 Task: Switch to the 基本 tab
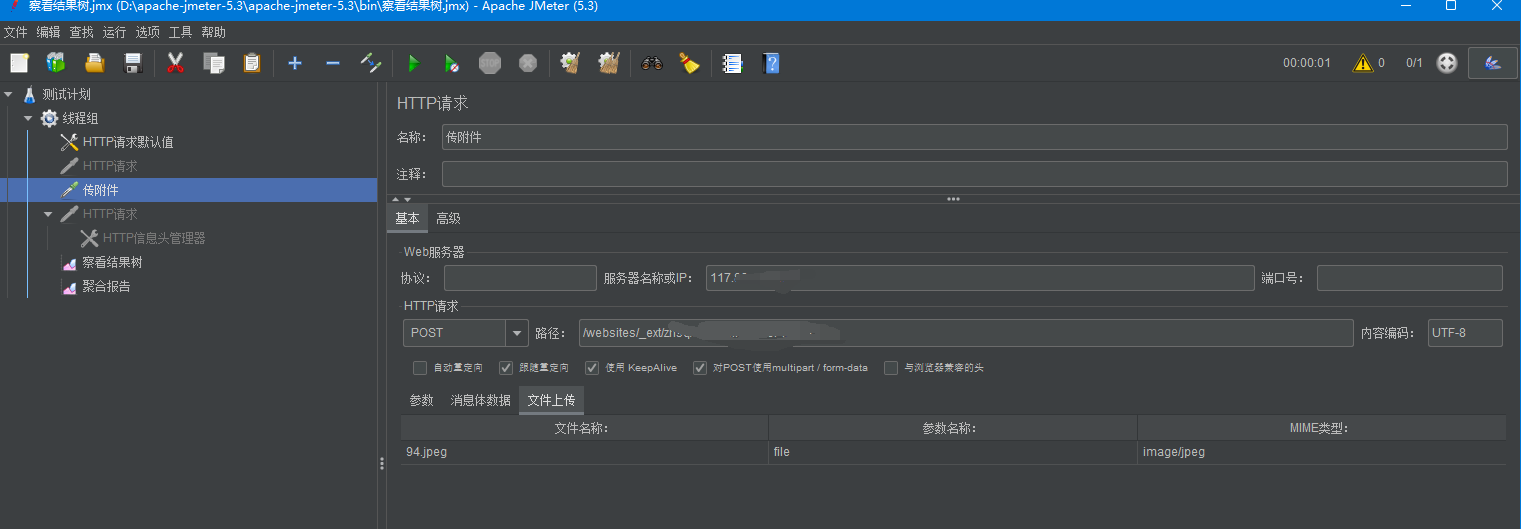pos(407,218)
